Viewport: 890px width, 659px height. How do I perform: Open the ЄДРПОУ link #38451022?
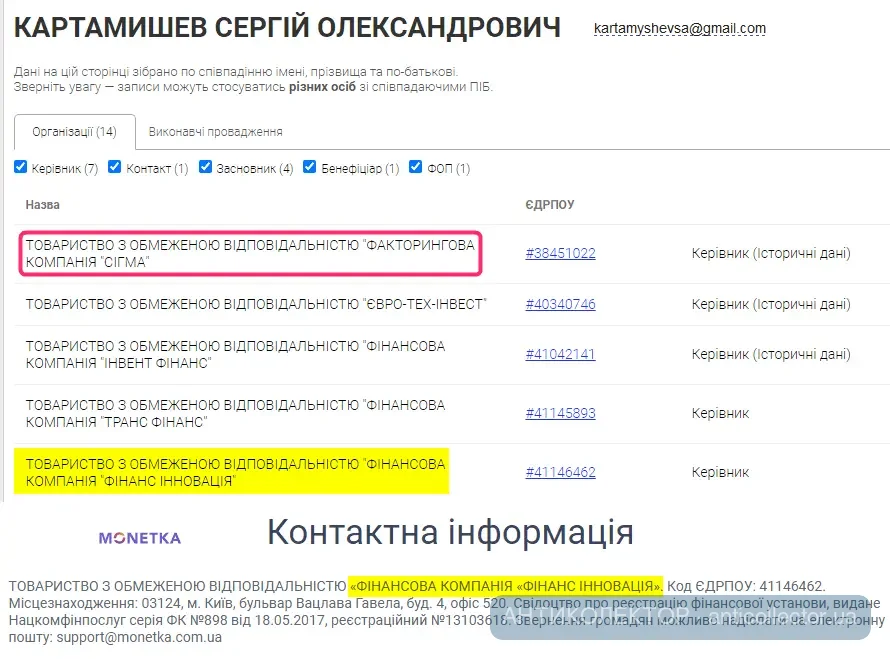[x=560, y=253]
